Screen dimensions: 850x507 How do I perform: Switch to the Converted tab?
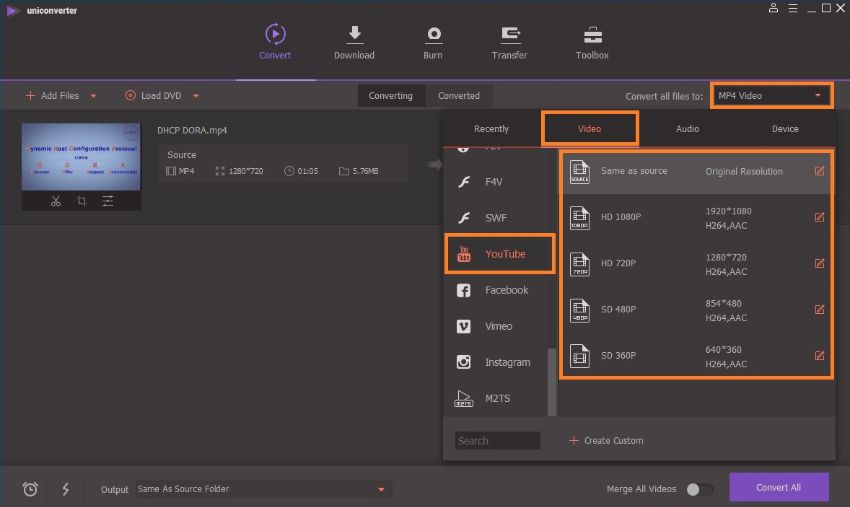coord(459,96)
